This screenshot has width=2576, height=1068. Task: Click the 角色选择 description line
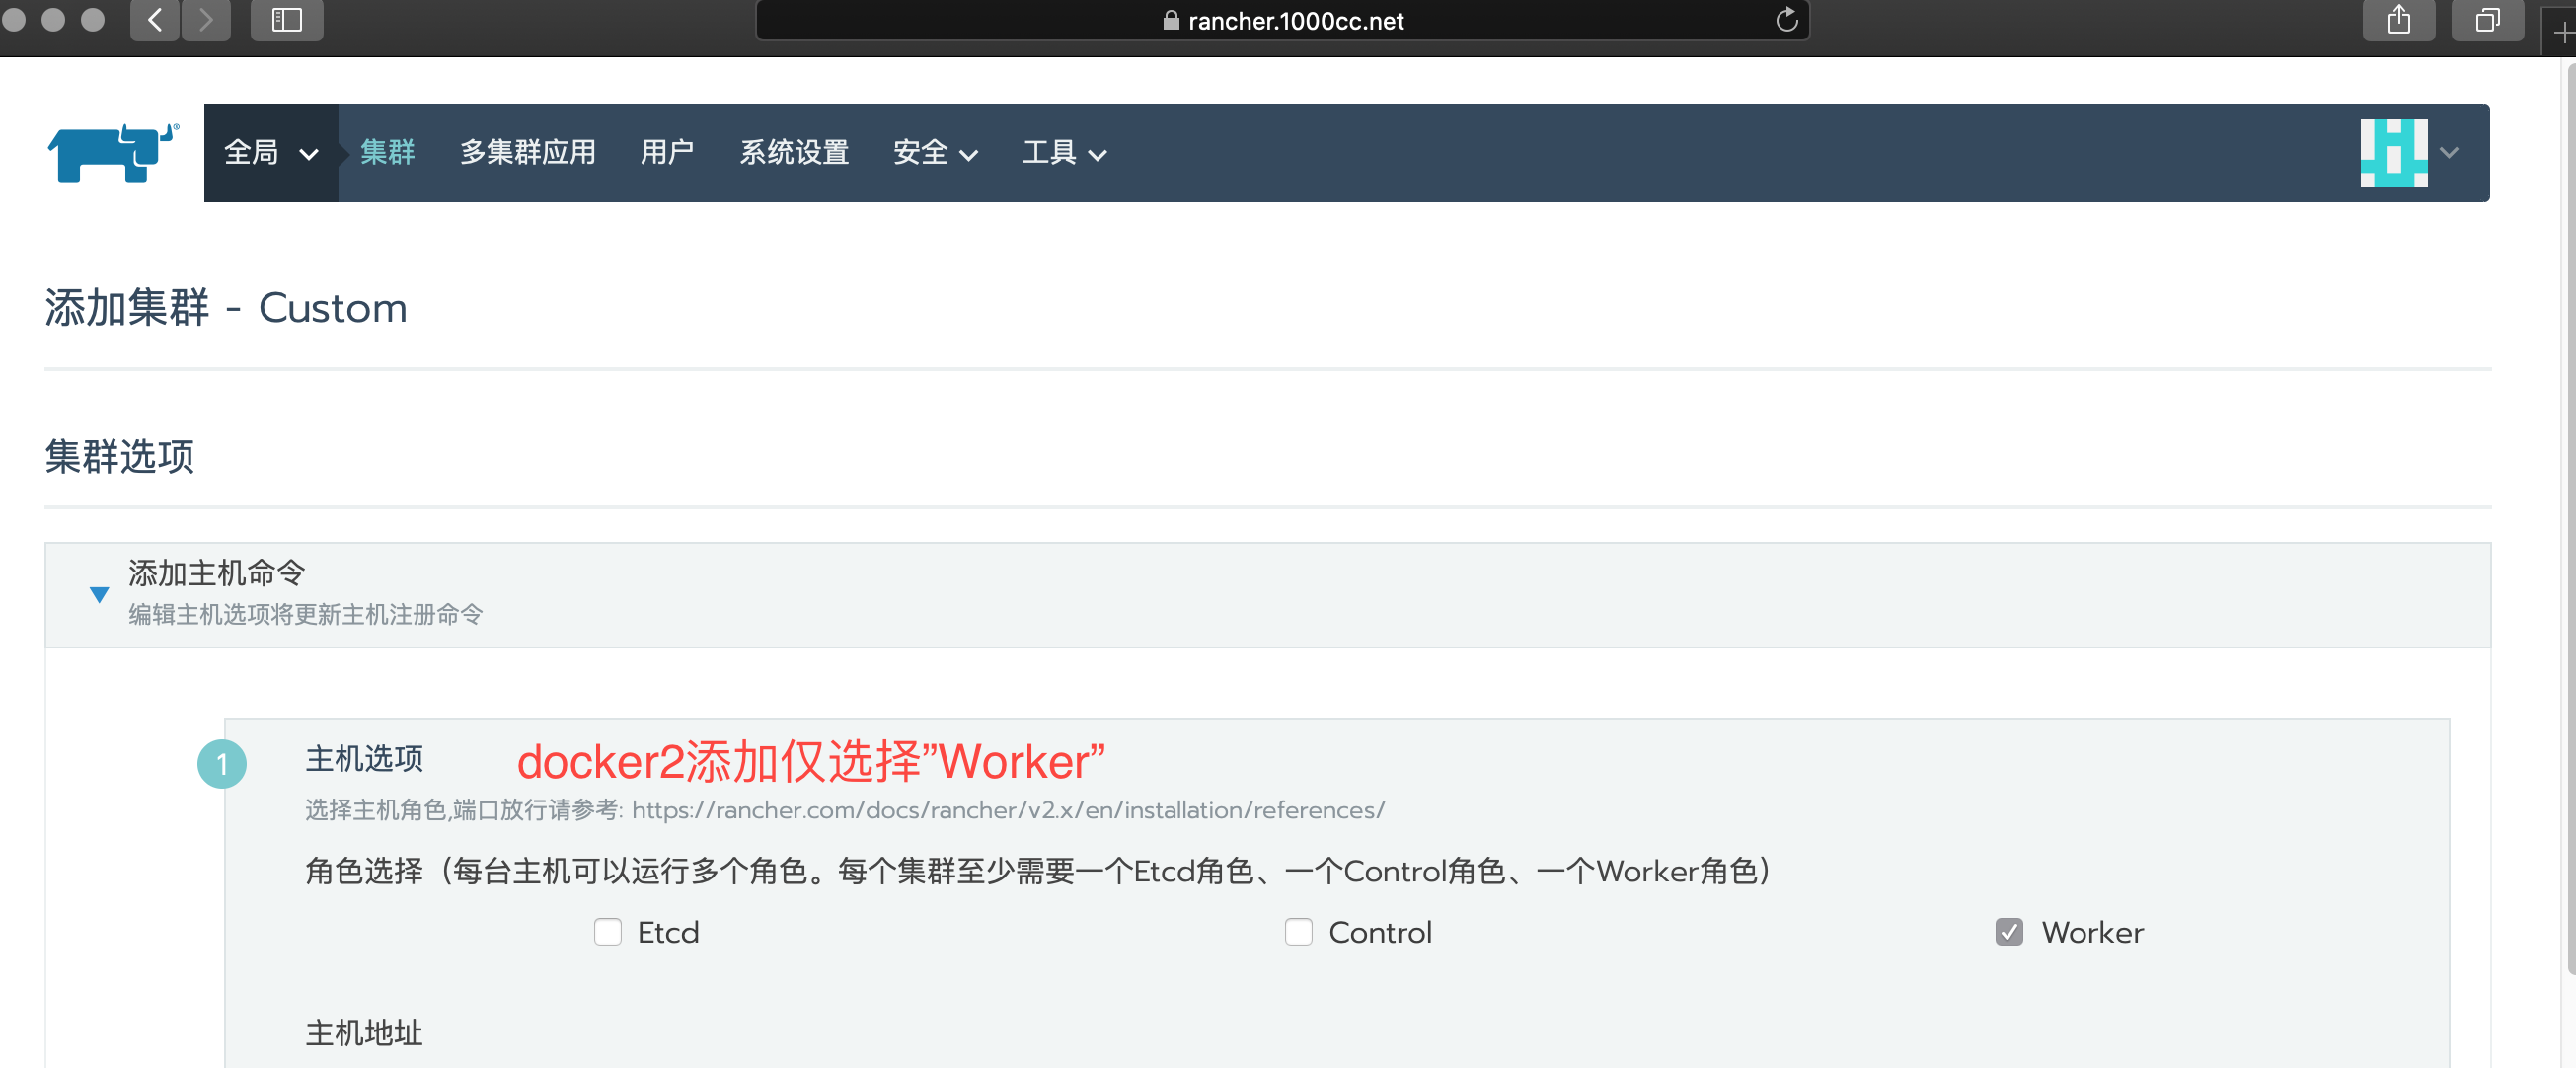point(1040,871)
